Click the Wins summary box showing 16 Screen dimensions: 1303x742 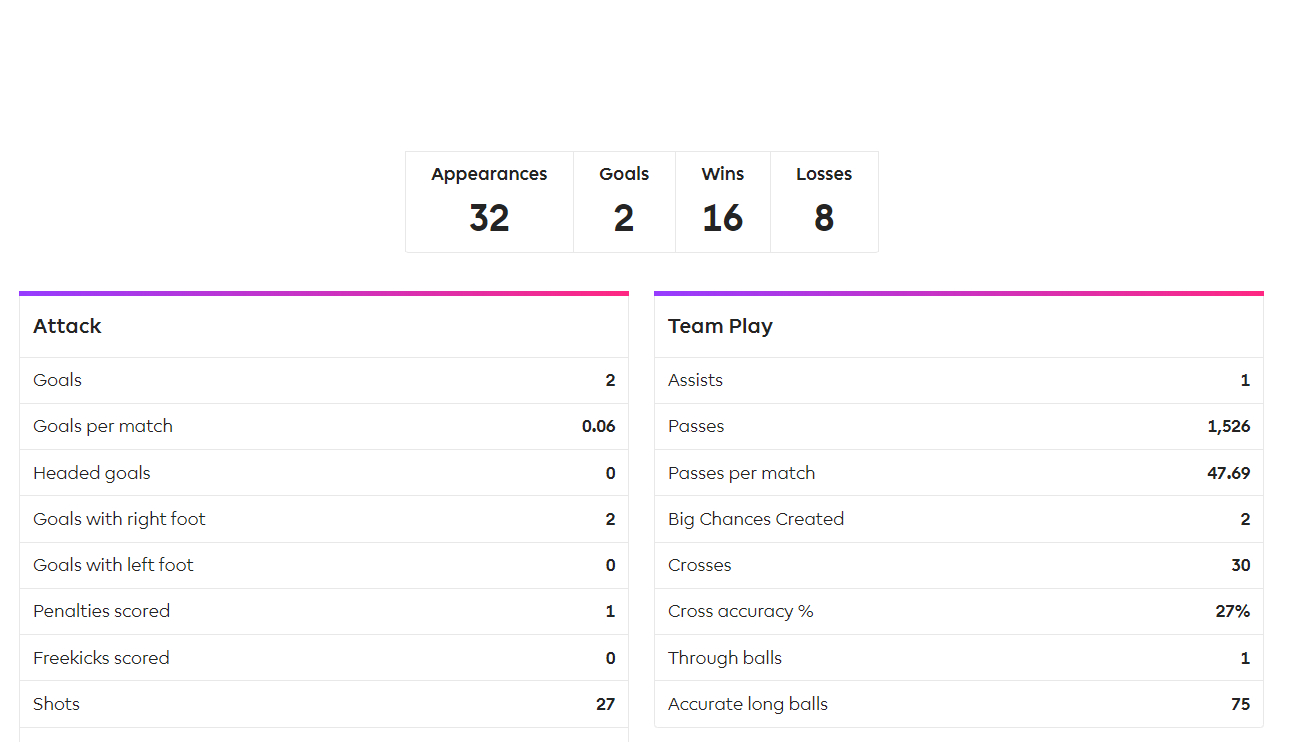tap(722, 202)
